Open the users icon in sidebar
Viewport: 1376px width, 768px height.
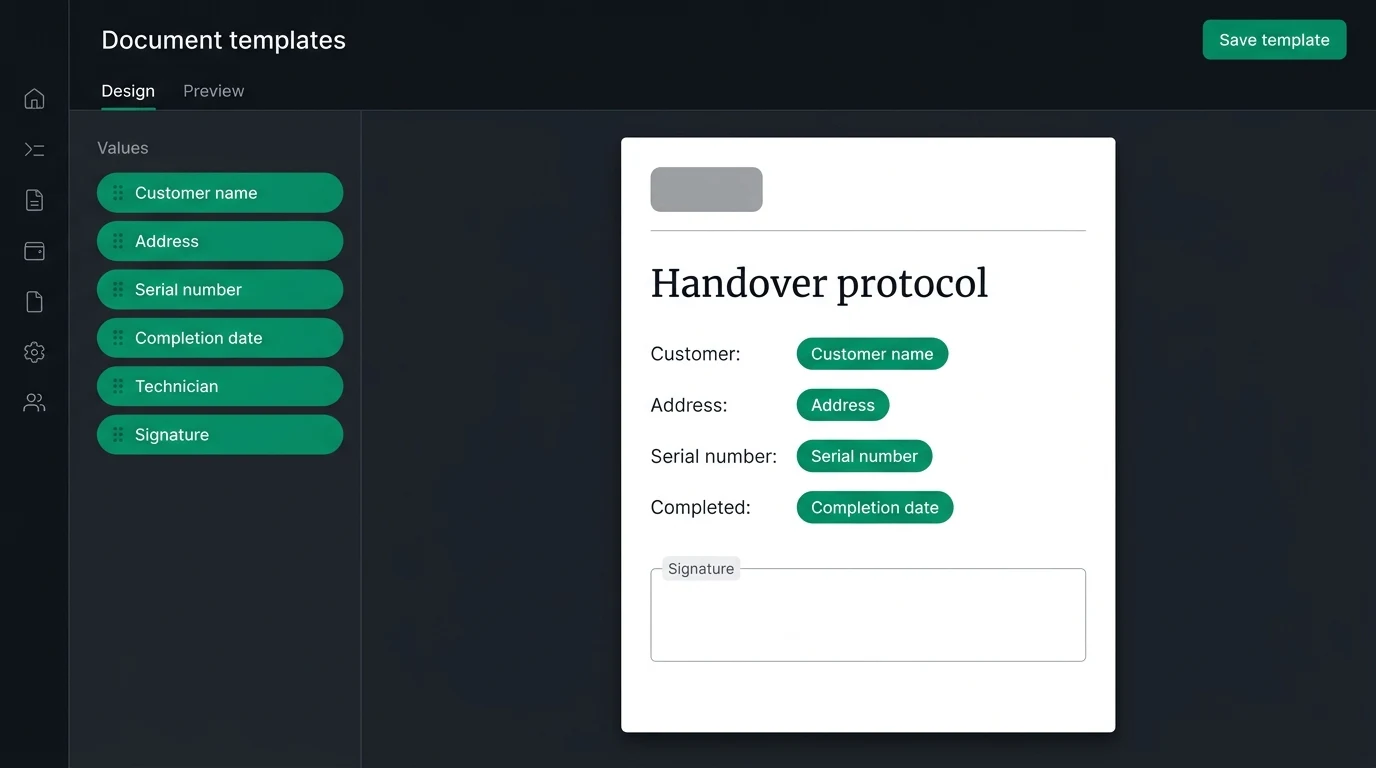[x=34, y=403]
